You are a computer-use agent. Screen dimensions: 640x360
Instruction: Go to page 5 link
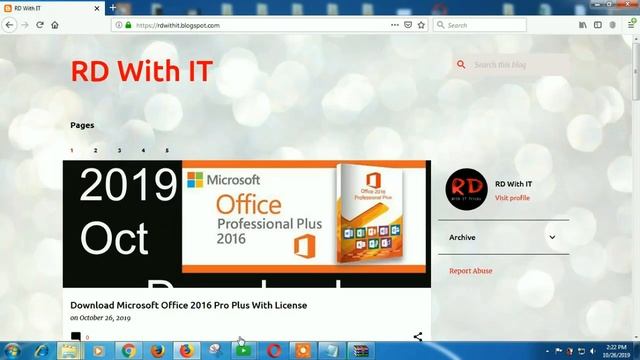pyautogui.click(x=167, y=150)
